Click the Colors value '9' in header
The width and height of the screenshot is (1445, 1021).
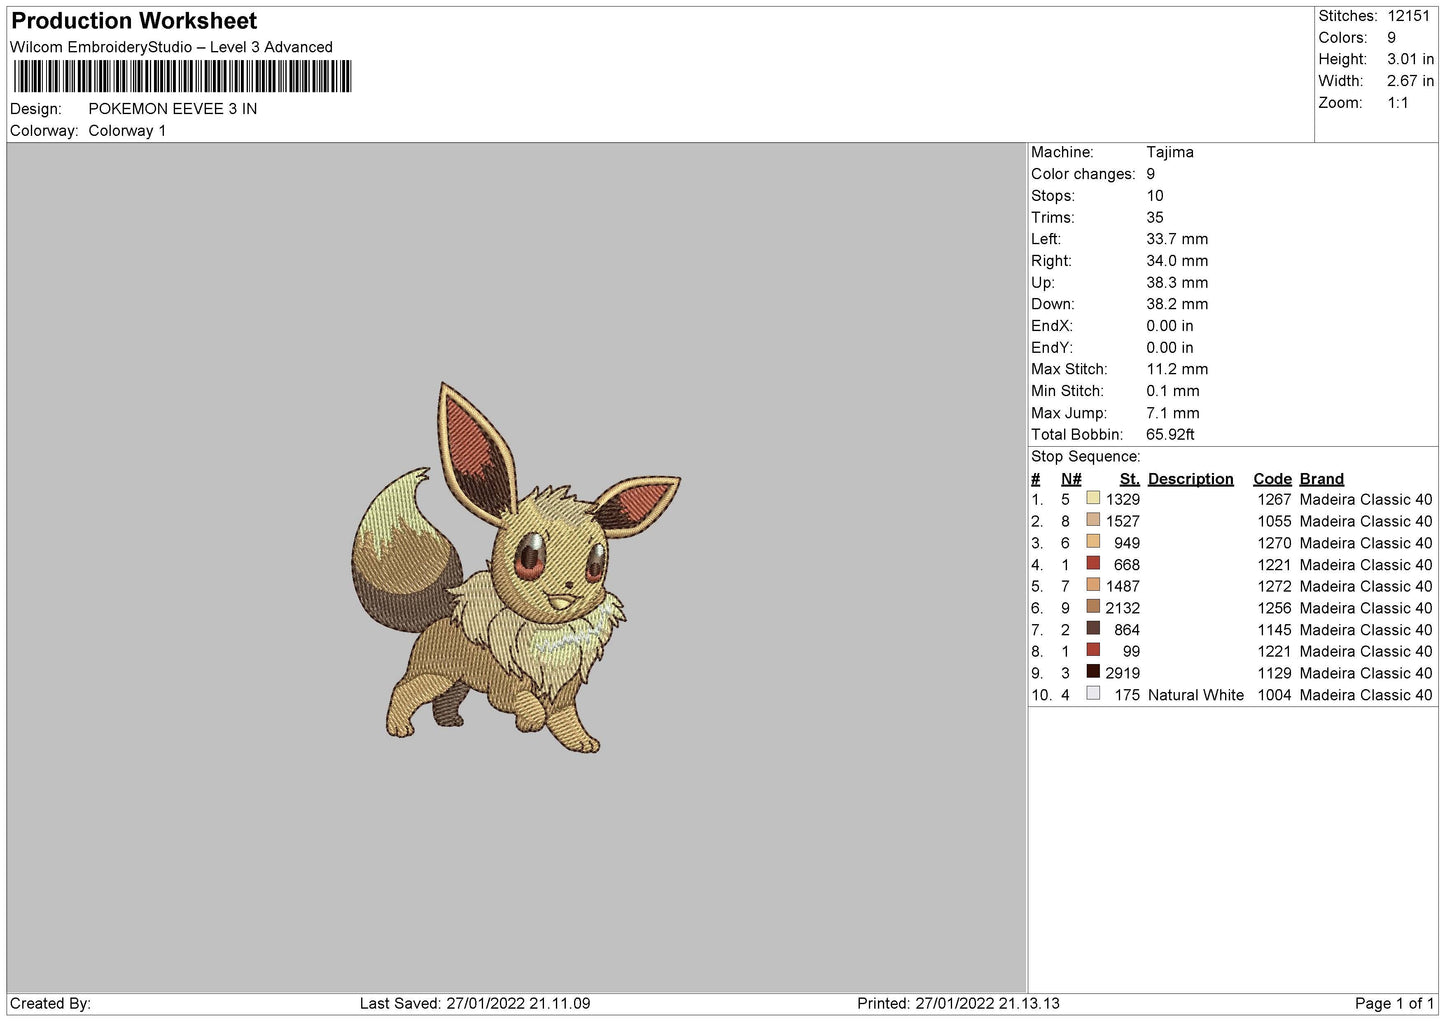[x=1391, y=38]
